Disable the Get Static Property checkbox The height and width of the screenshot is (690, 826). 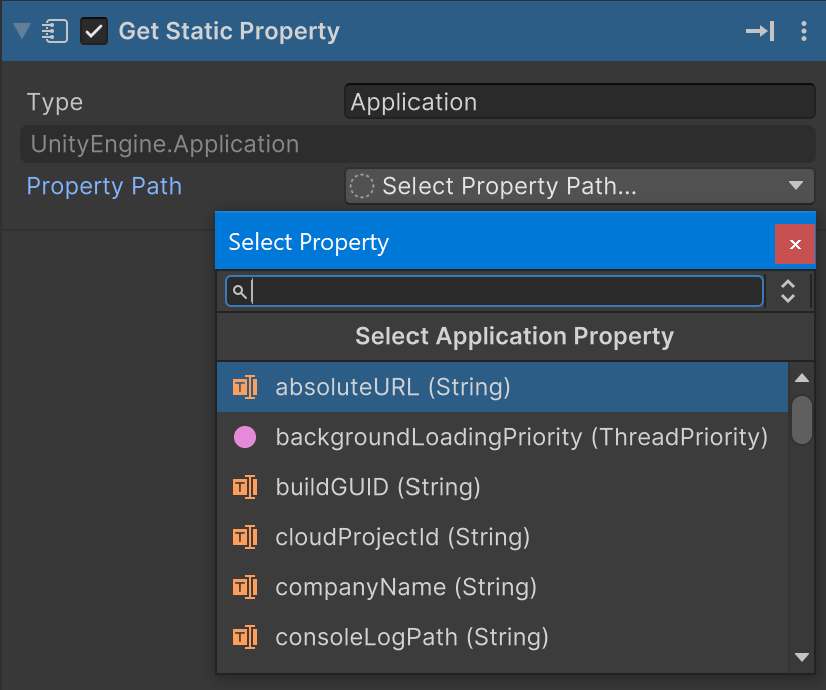tap(94, 31)
